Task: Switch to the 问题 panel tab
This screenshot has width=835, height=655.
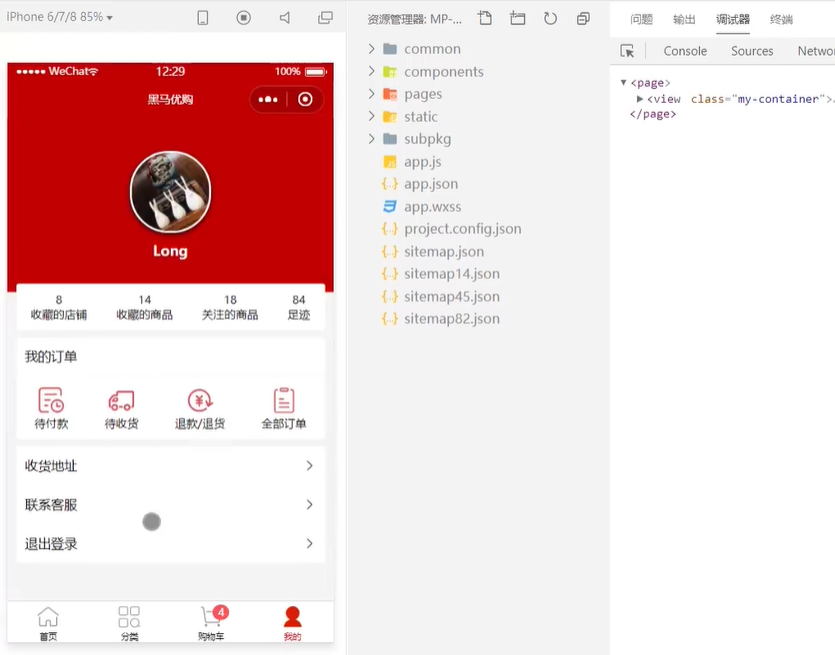Action: pos(641,20)
